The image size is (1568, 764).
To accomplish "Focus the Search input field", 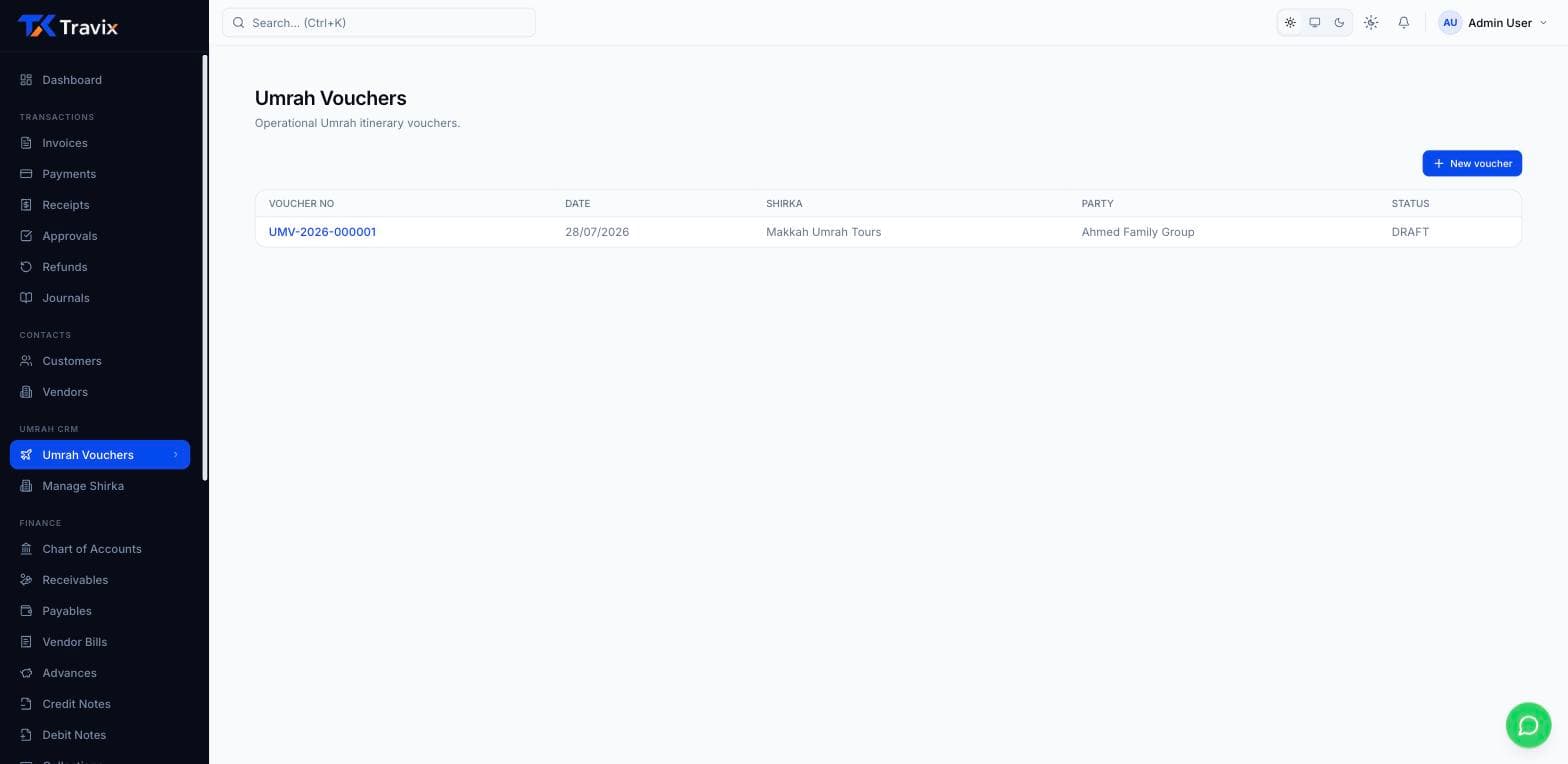I will tap(379, 22).
